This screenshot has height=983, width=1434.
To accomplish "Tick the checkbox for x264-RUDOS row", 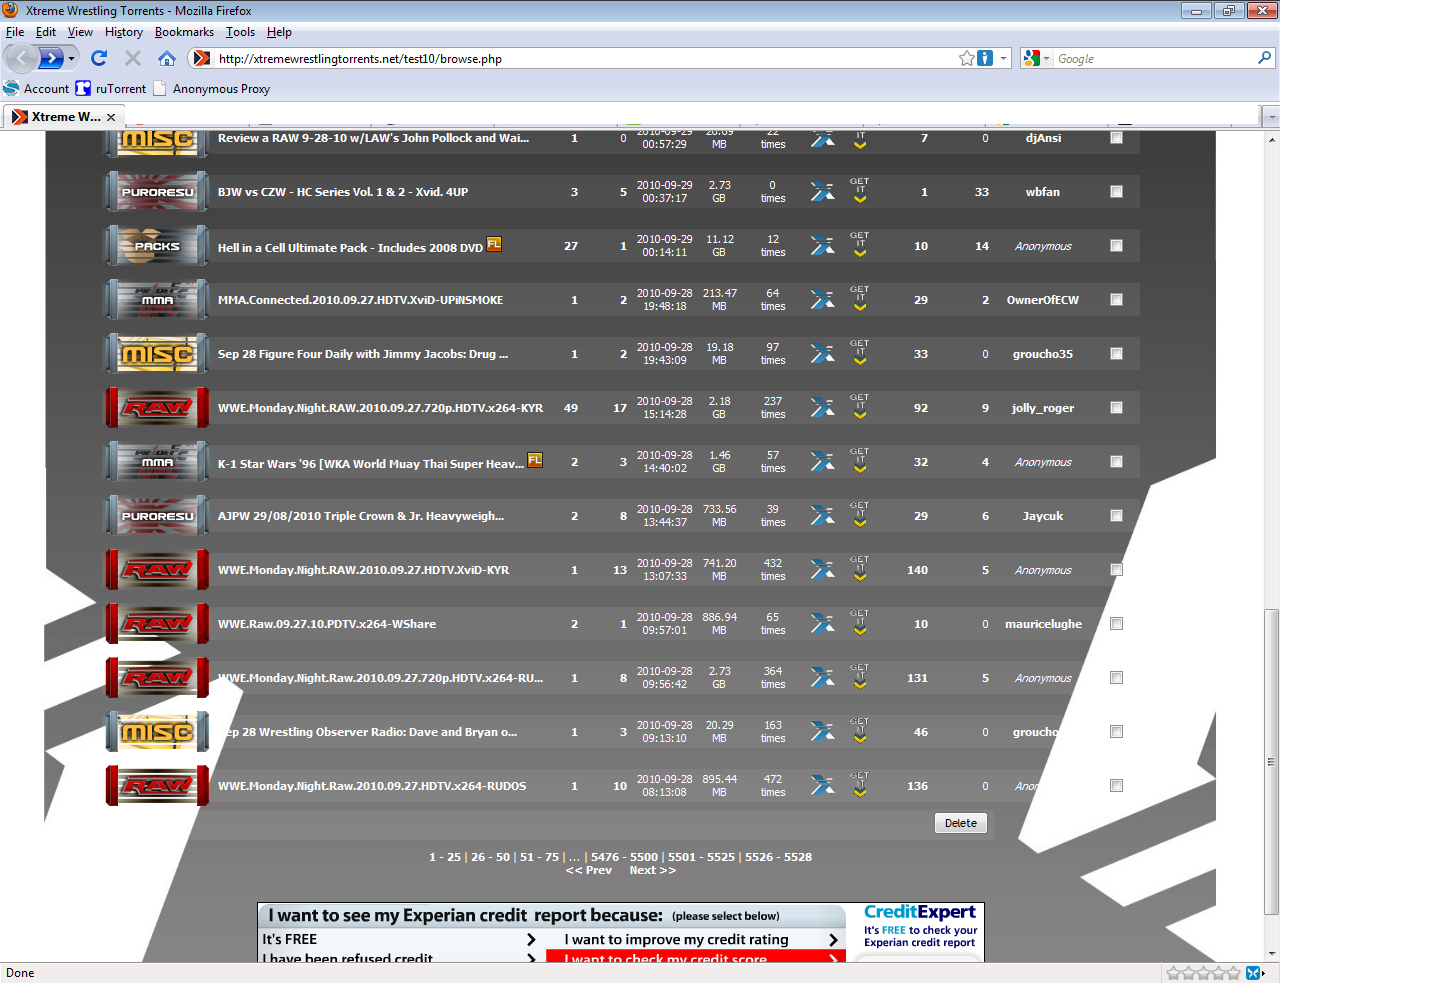I will tap(1116, 786).
